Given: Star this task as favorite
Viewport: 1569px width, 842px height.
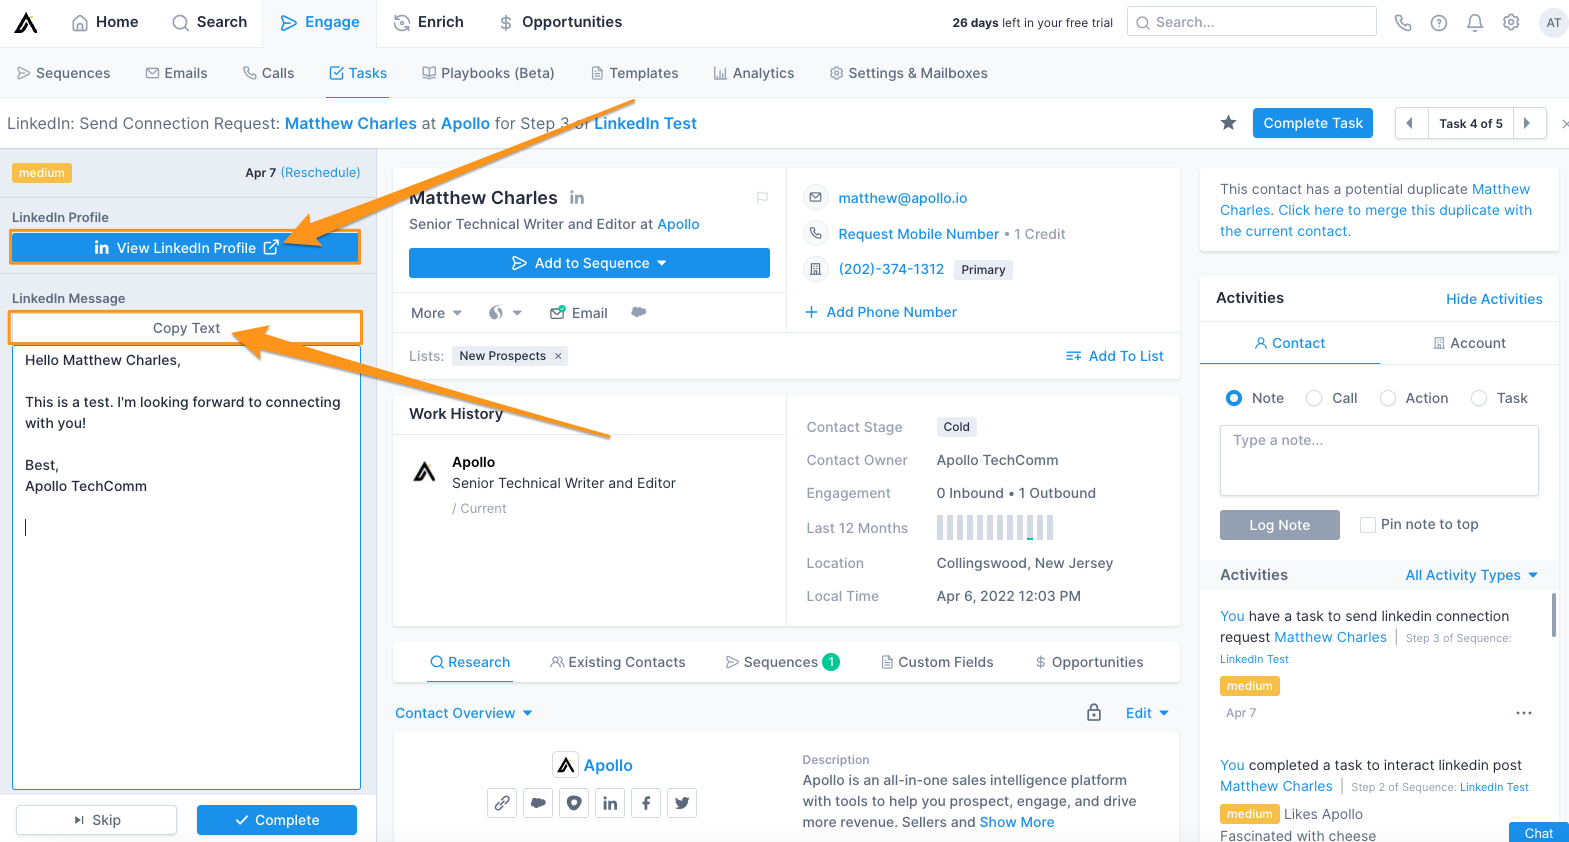Looking at the screenshot, I should point(1228,123).
